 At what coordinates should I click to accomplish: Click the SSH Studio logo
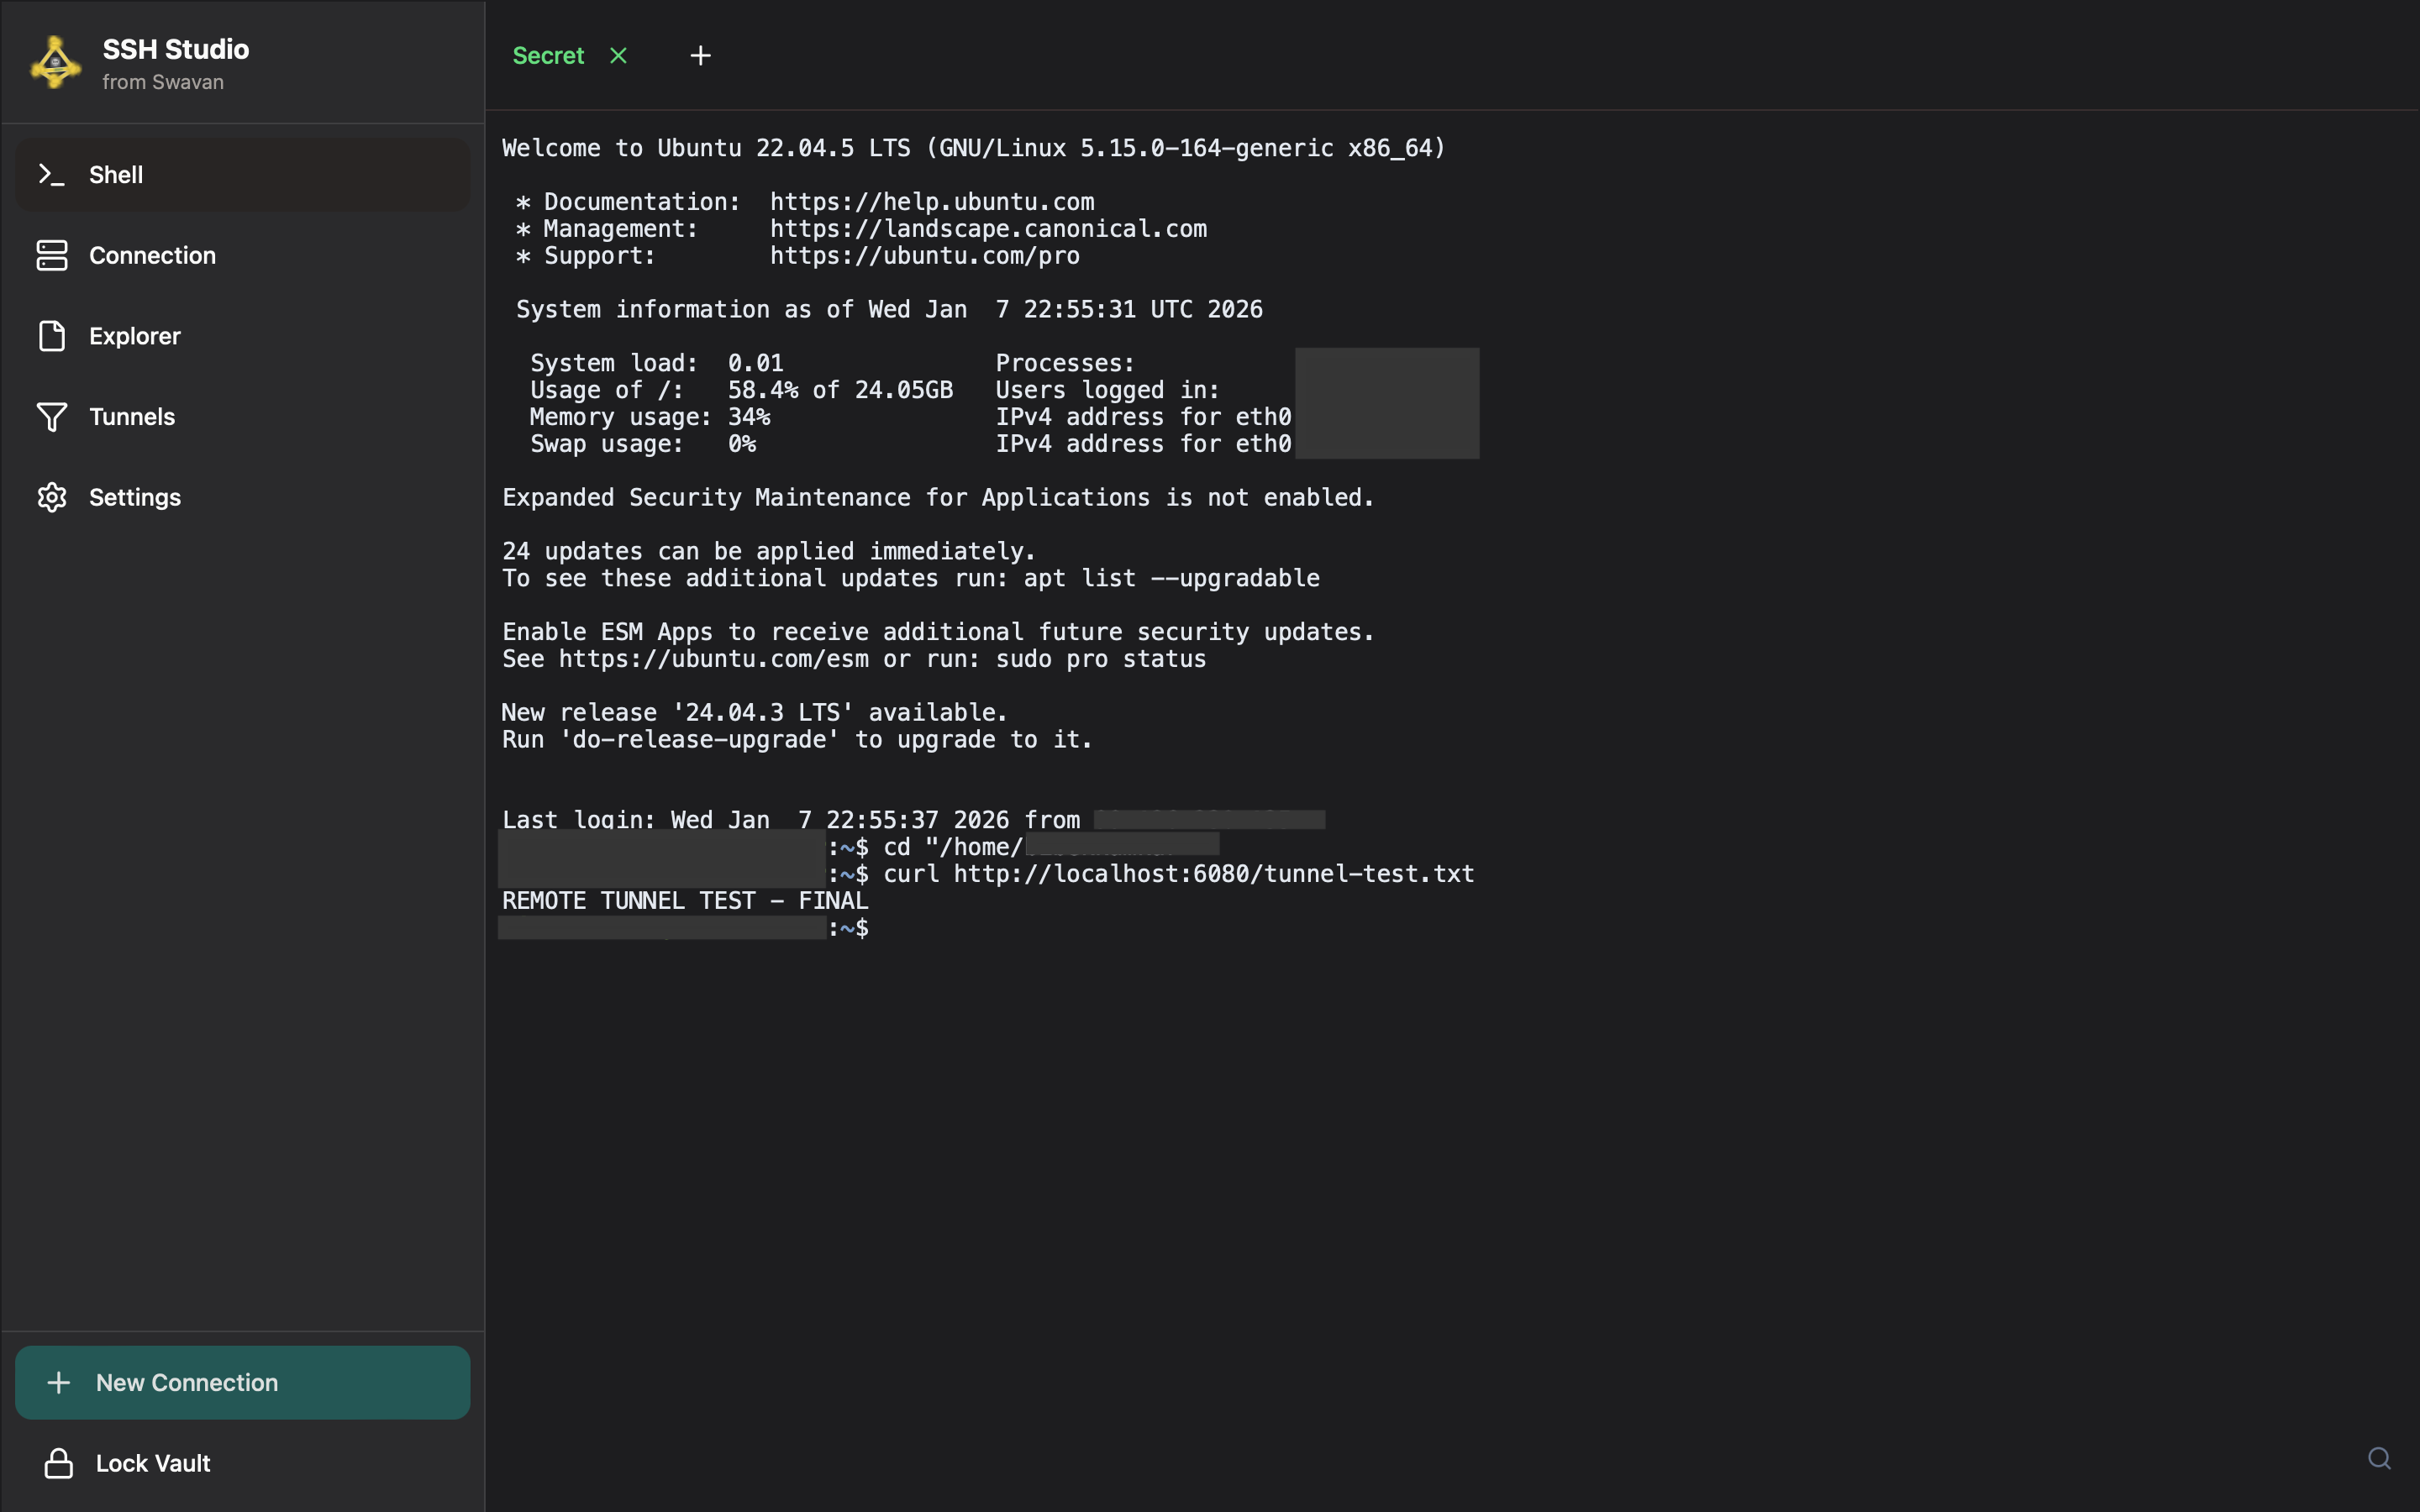[x=54, y=61]
